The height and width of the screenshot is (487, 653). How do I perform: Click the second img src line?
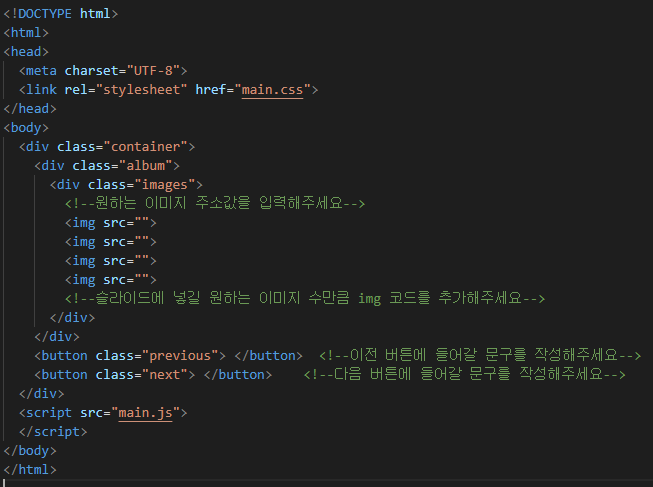[110, 242]
